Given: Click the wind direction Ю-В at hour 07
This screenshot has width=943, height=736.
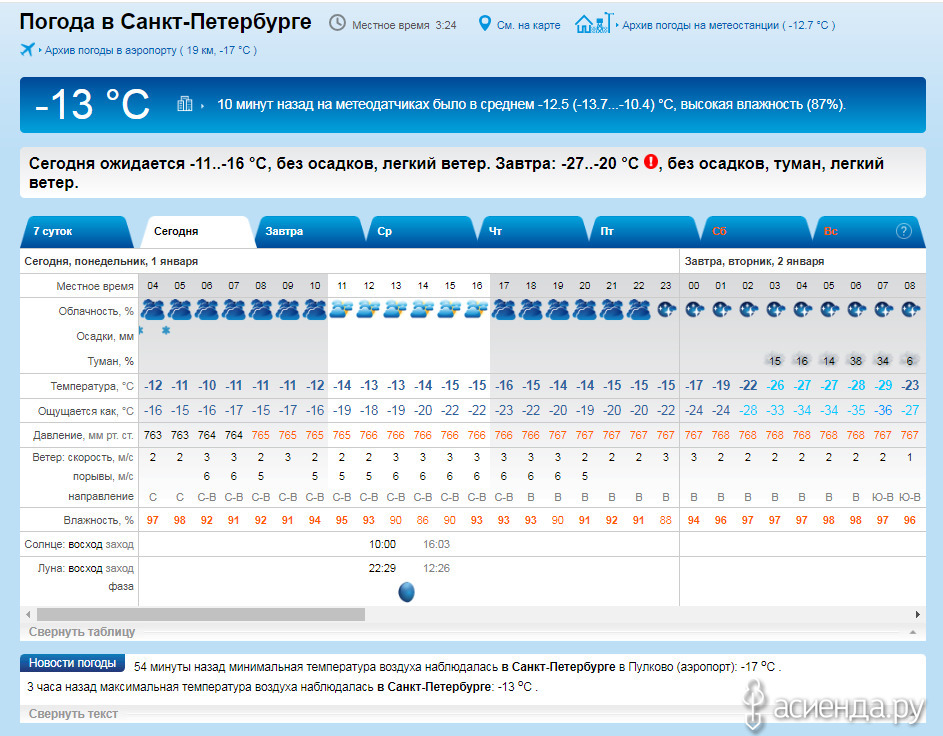Looking at the screenshot, I should [882, 497].
